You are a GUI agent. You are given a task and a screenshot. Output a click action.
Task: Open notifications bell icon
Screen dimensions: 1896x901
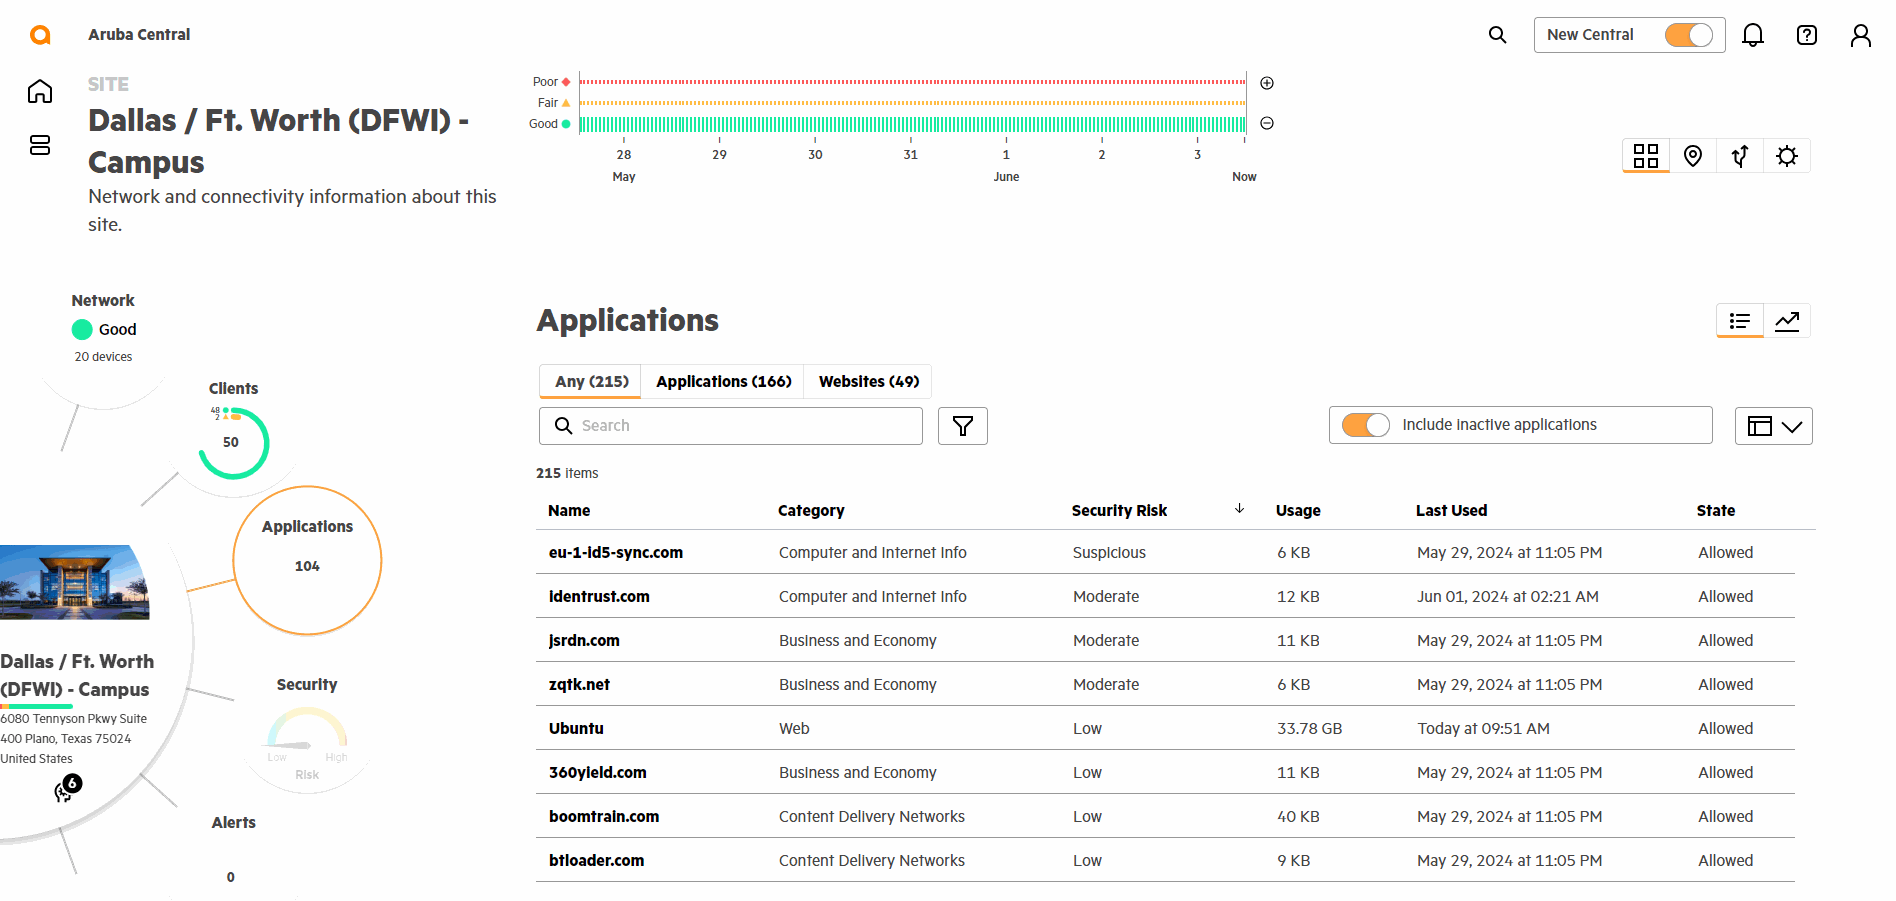1752,35
